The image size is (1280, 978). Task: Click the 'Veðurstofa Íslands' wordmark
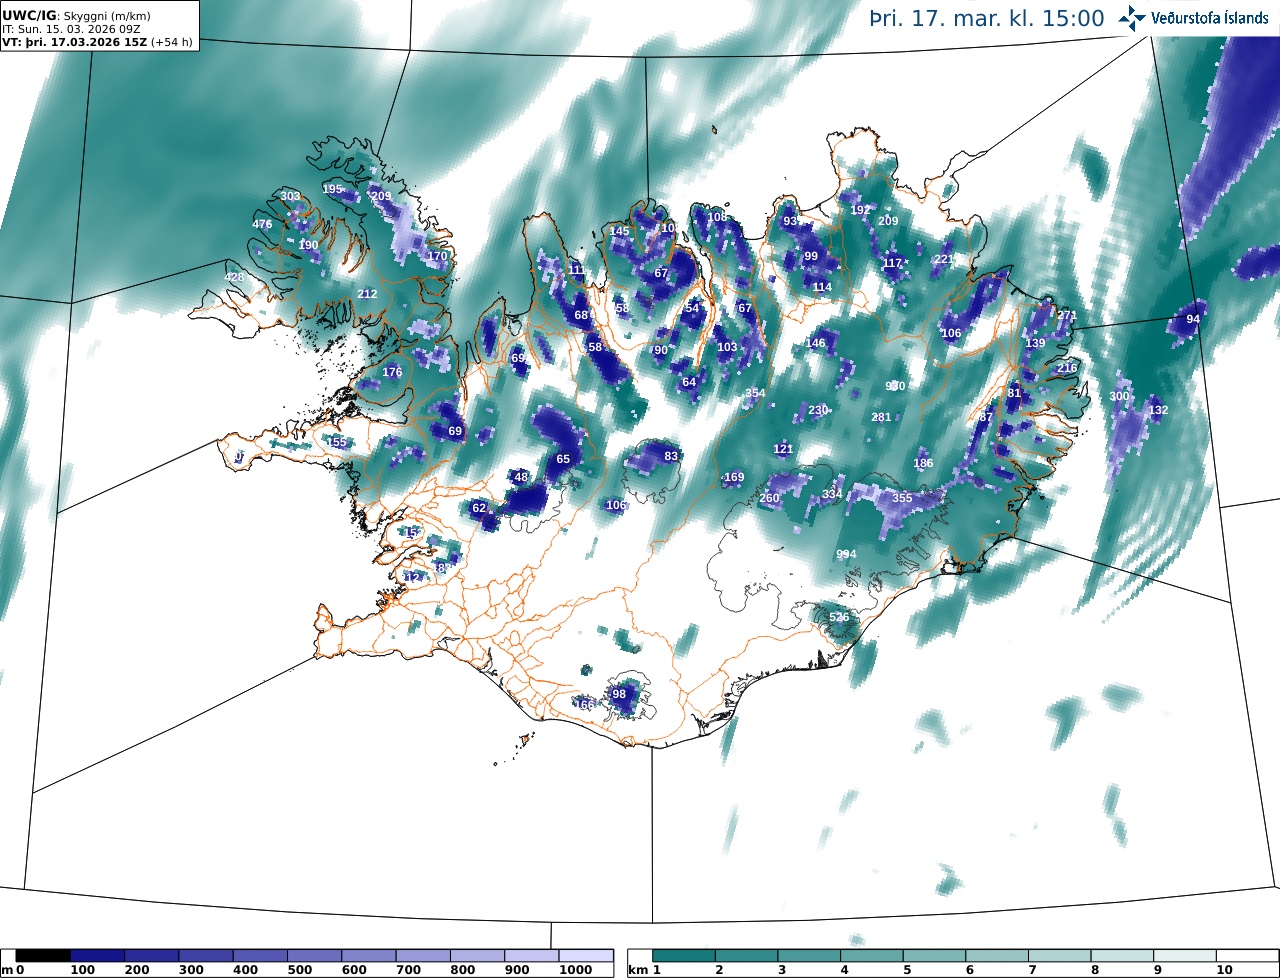(x=1210, y=18)
